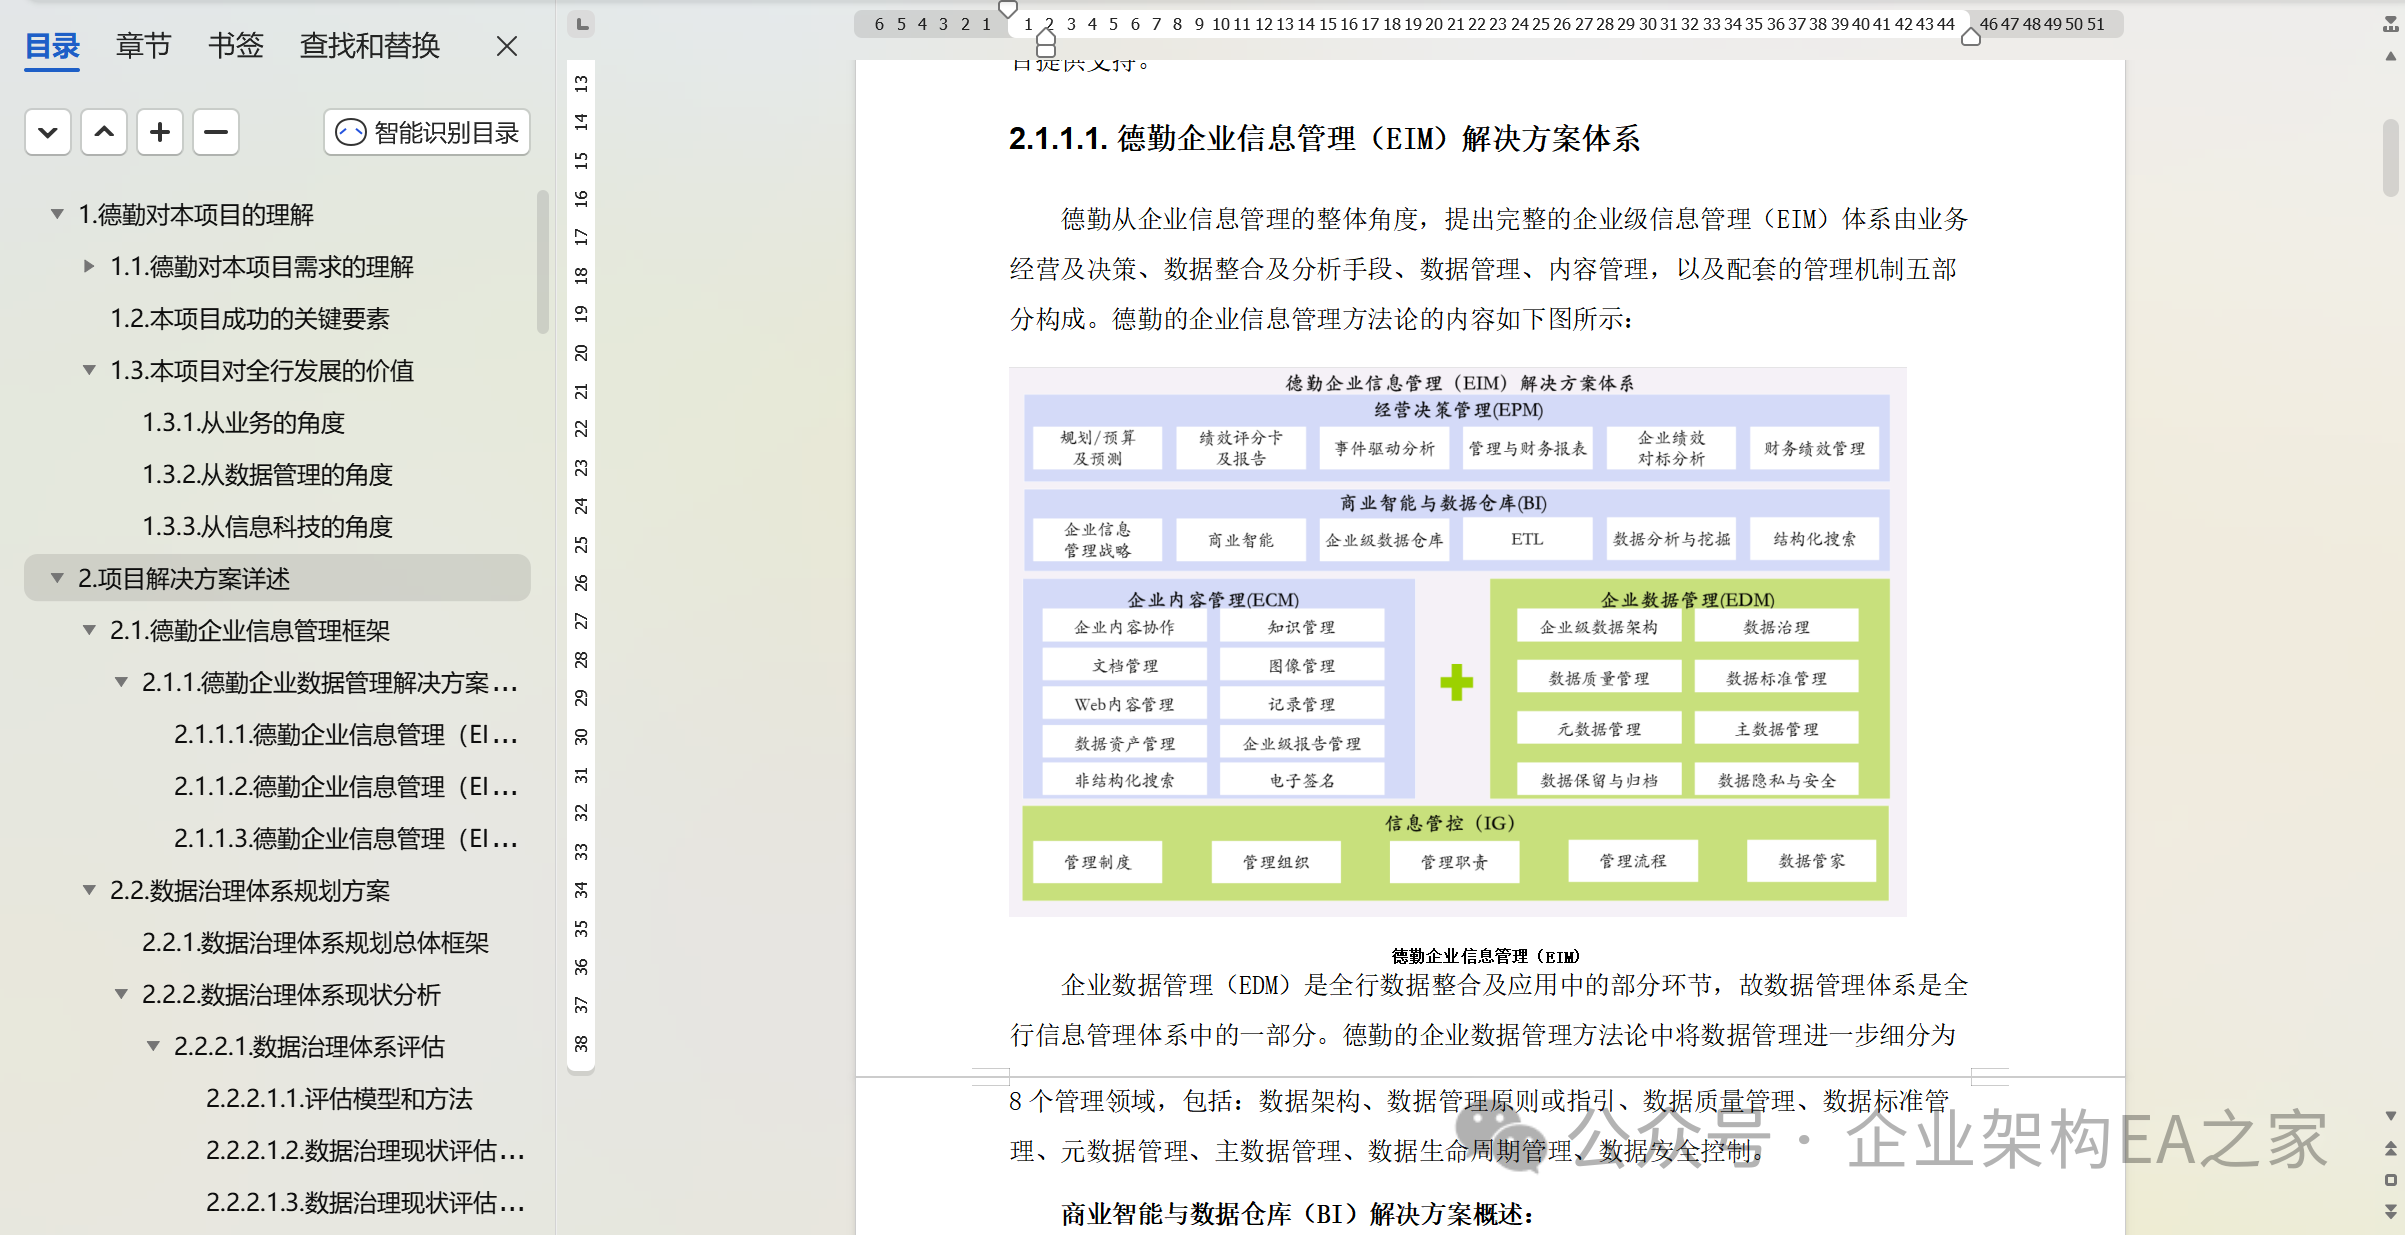Collapse the 1.德勤对本项目的理解 outline node

(x=57, y=214)
